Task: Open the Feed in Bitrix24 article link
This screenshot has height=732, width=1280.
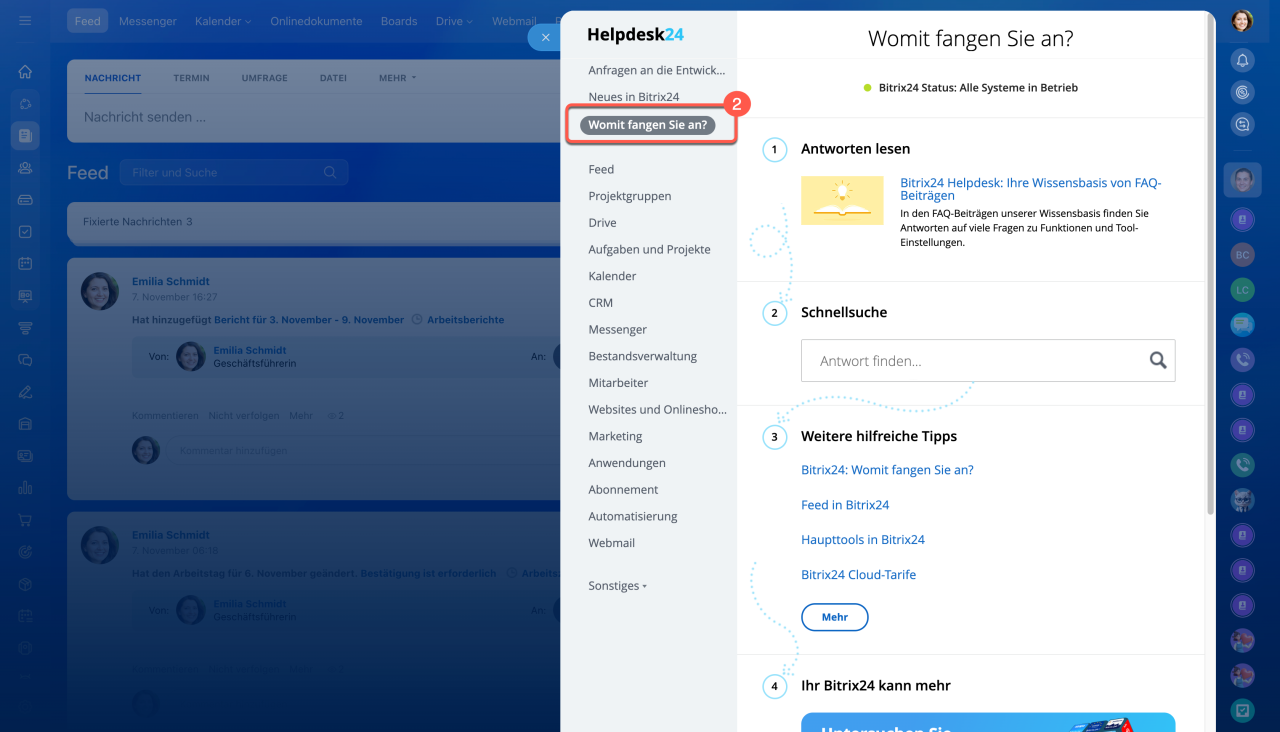Action: (x=845, y=505)
